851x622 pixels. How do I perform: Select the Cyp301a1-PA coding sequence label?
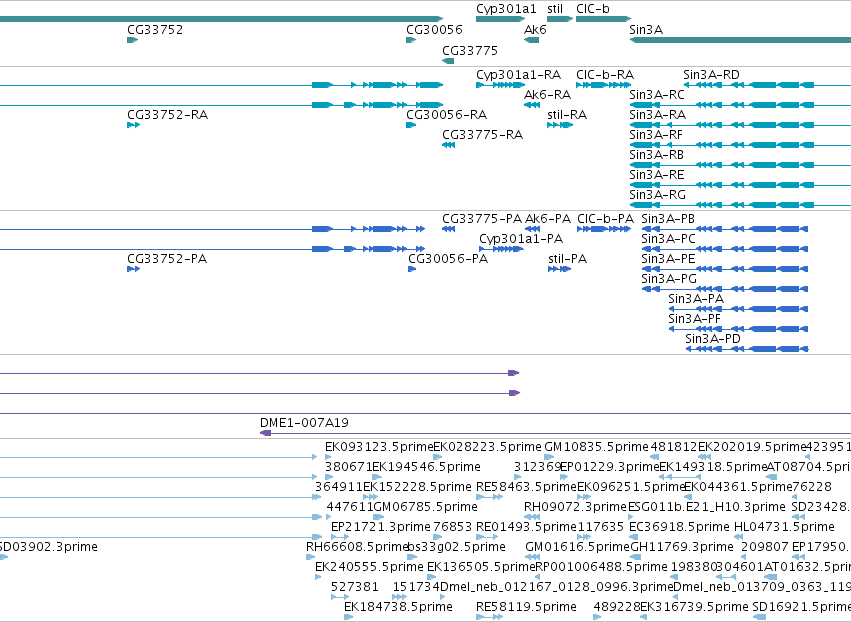click(521, 239)
